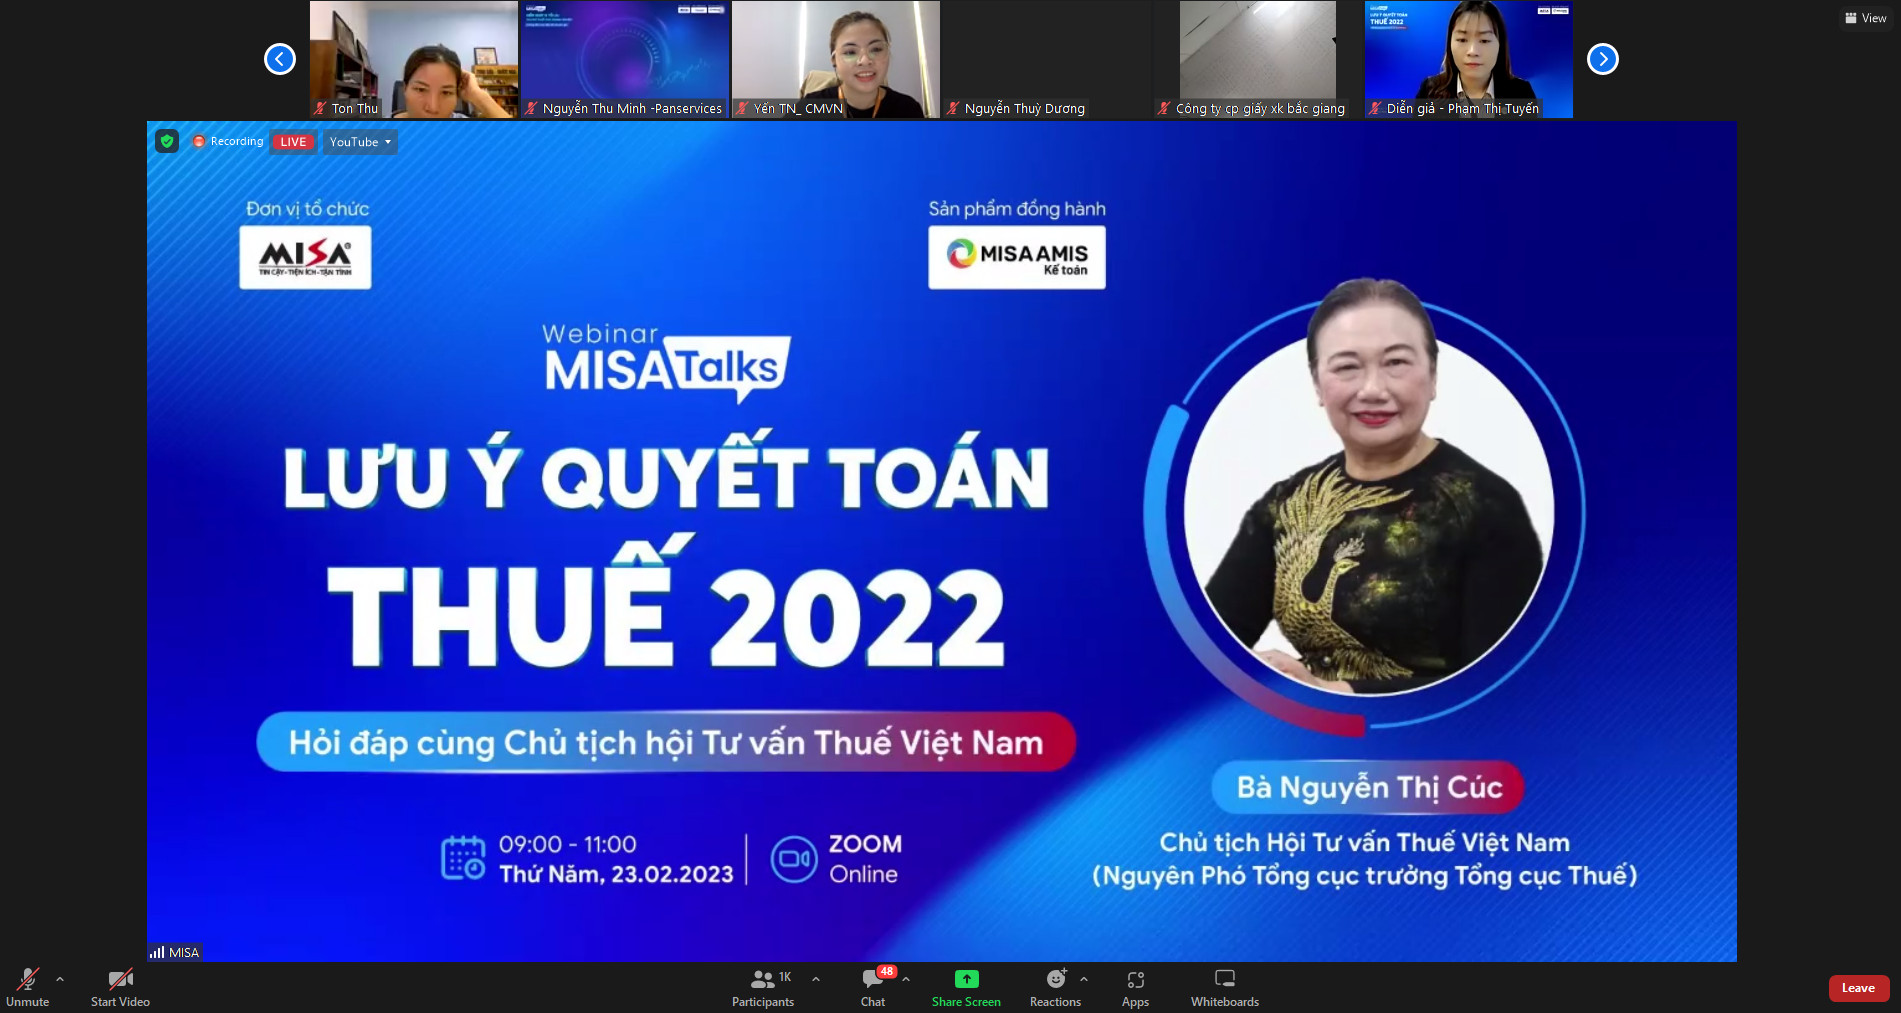The image size is (1901, 1013).
Task: Open the Chat panel
Action: pyautogui.click(x=873, y=987)
